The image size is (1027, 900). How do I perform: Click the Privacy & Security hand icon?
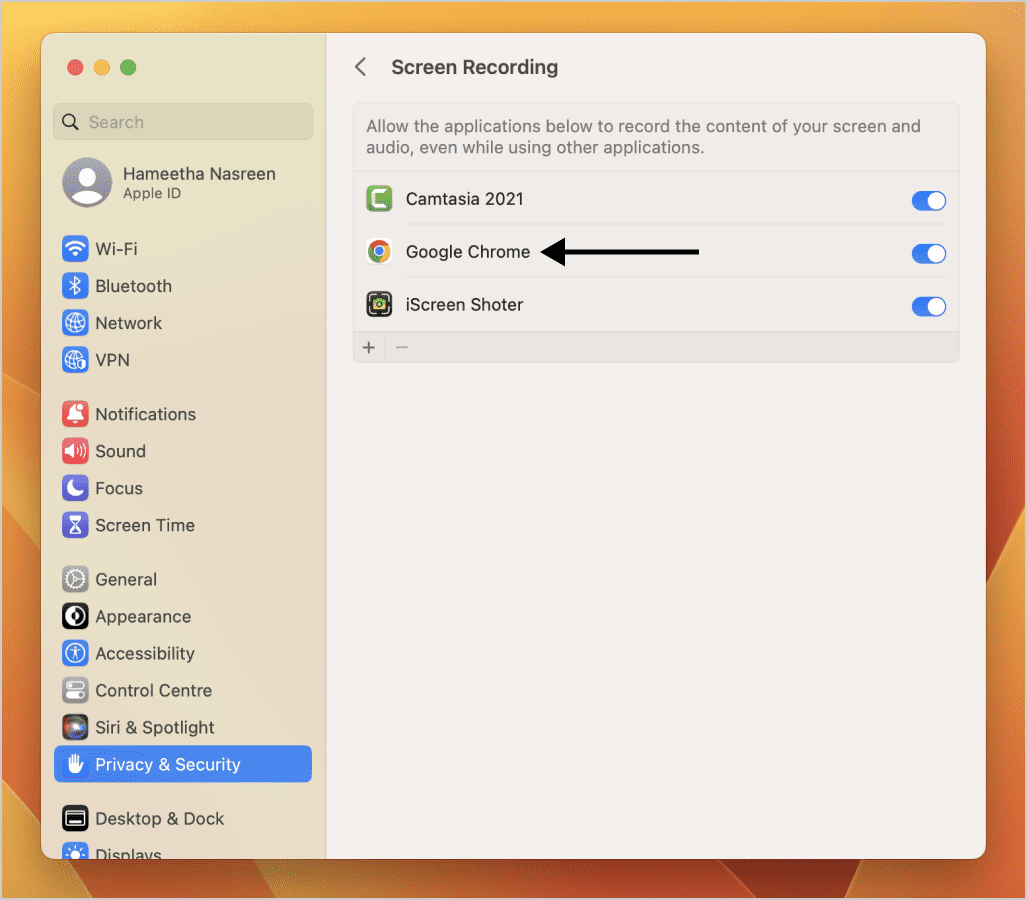(x=75, y=764)
